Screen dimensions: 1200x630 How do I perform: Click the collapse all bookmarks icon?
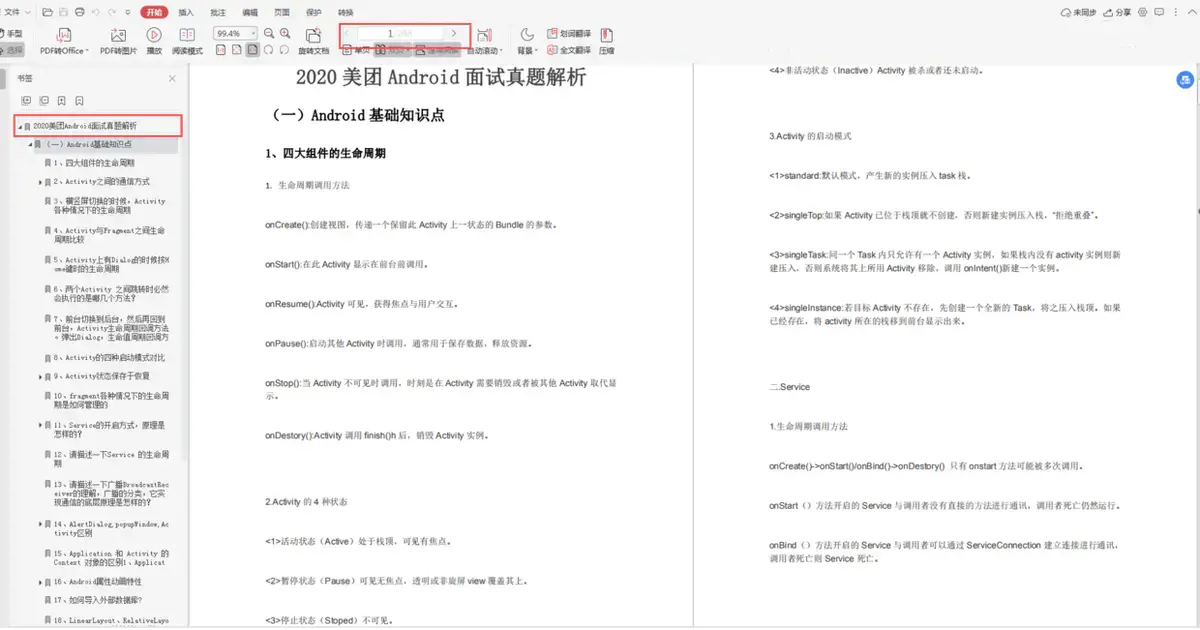(x=43, y=101)
